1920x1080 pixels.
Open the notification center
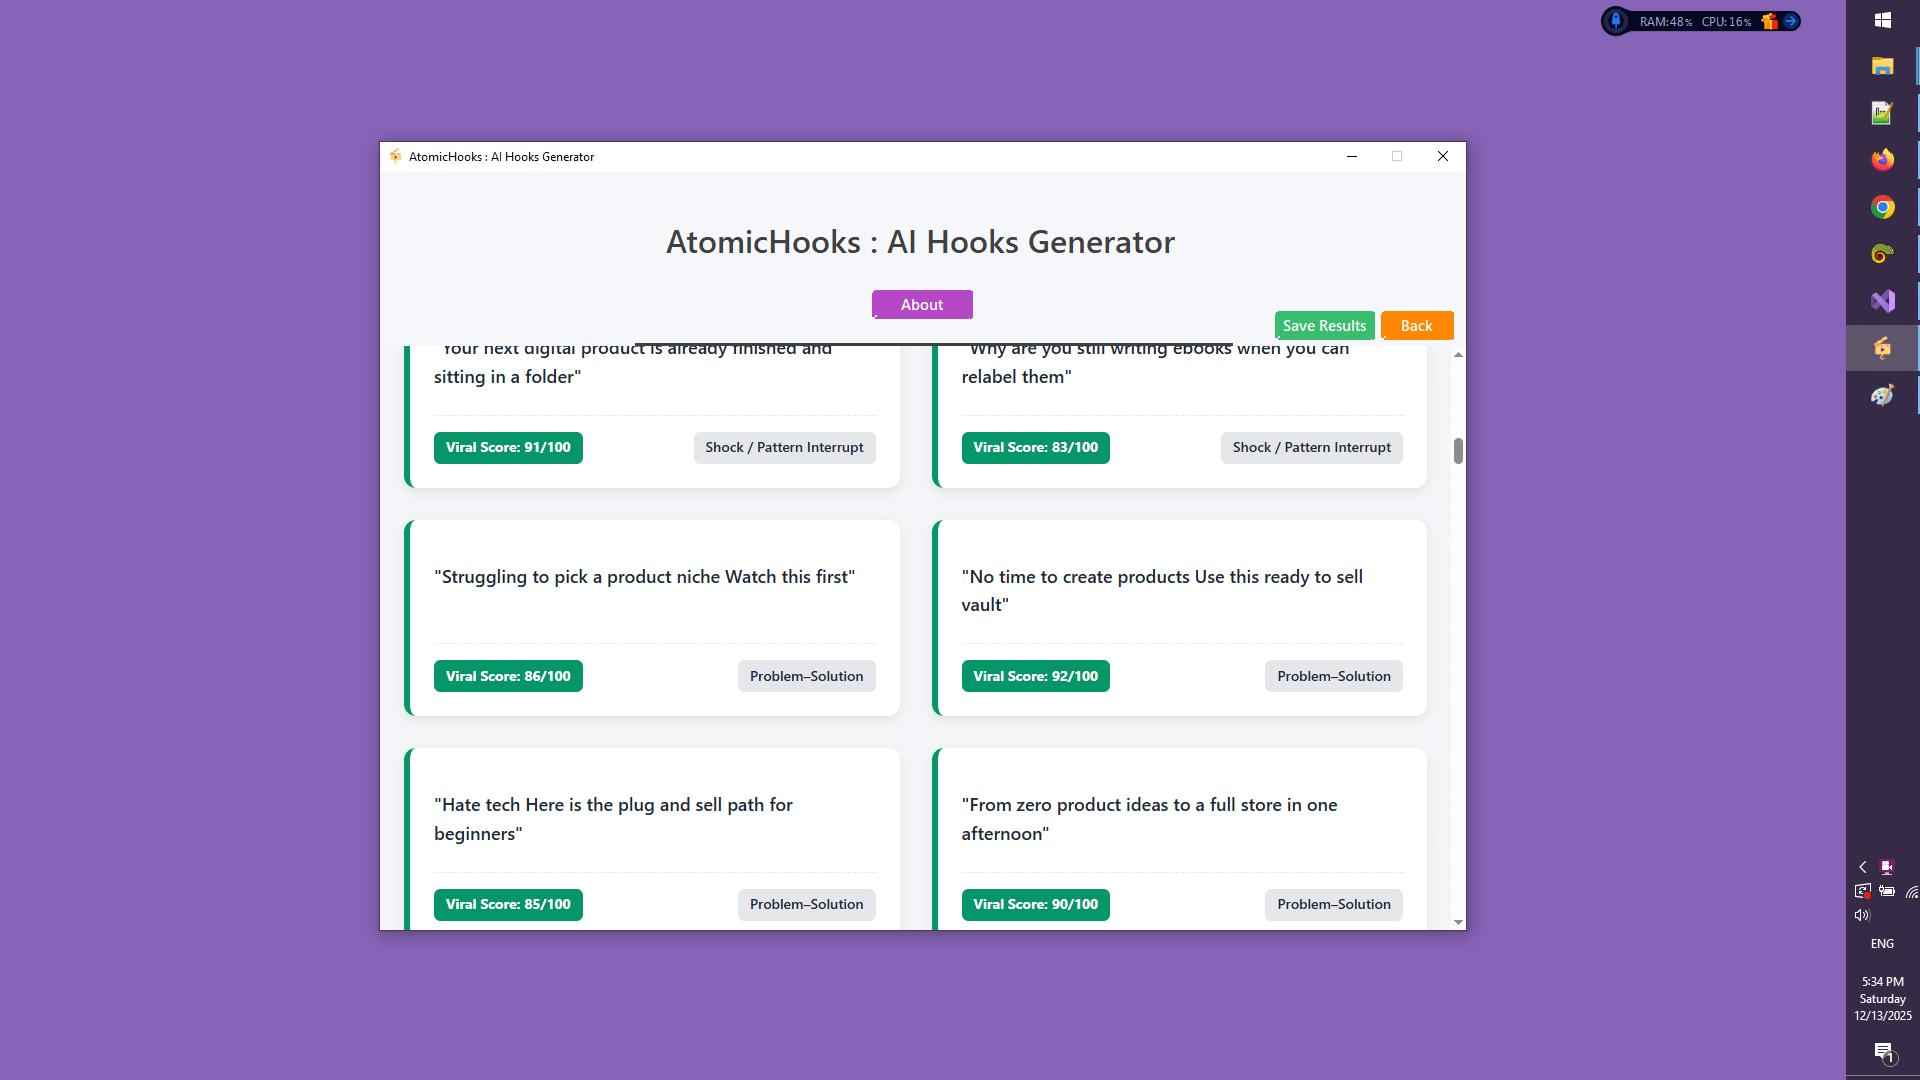pos(1883,1051)
